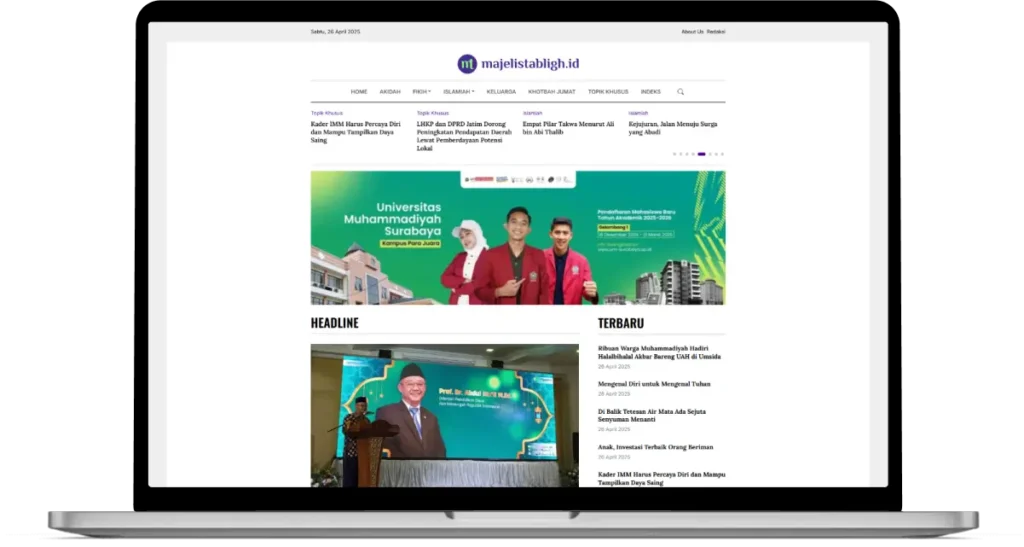Open the Redaksi link
Viewport: 1024px width, 547px height.
click(716, 32)
